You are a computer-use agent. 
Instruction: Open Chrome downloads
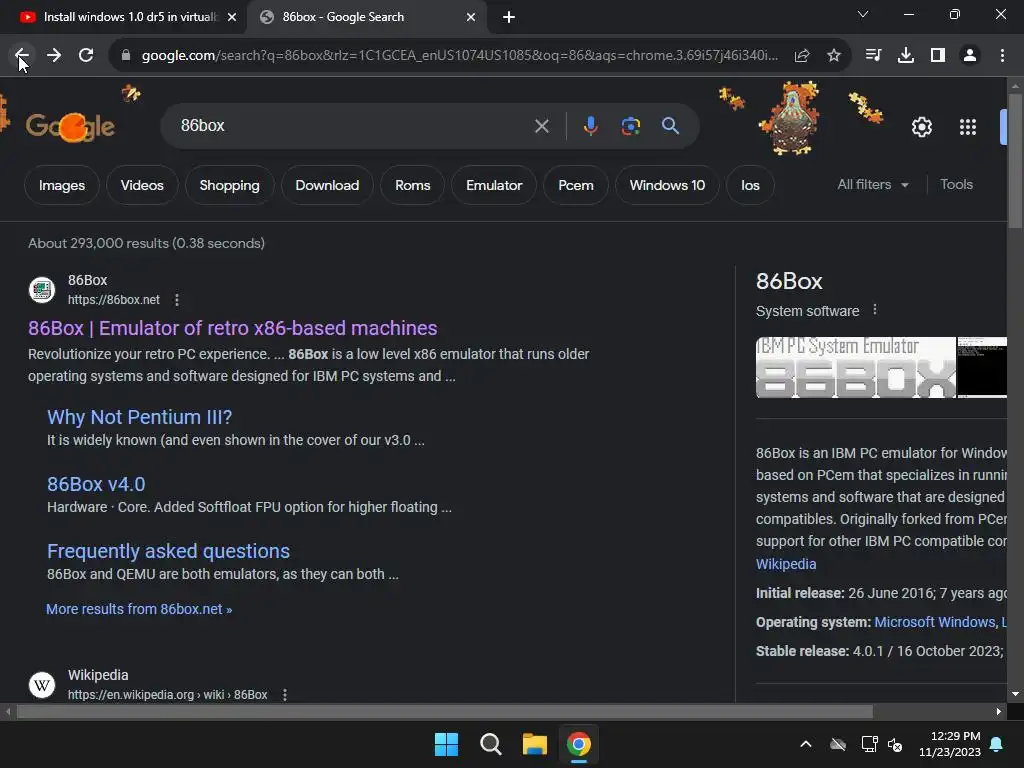pos(906,56)
